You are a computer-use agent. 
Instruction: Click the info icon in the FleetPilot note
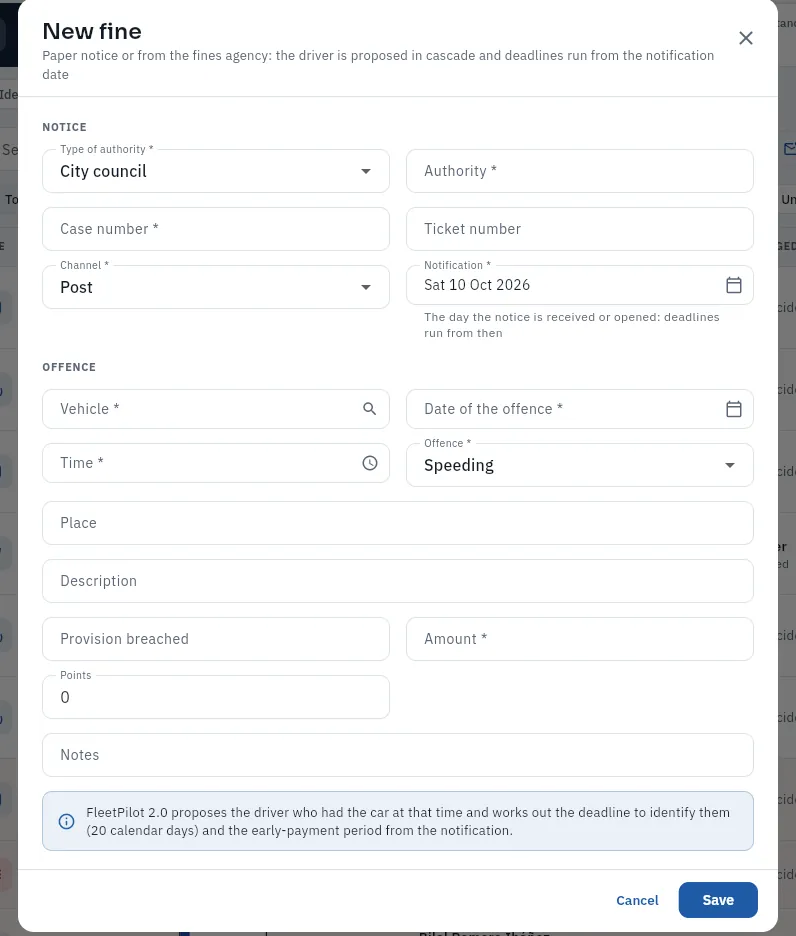[66, 821]
